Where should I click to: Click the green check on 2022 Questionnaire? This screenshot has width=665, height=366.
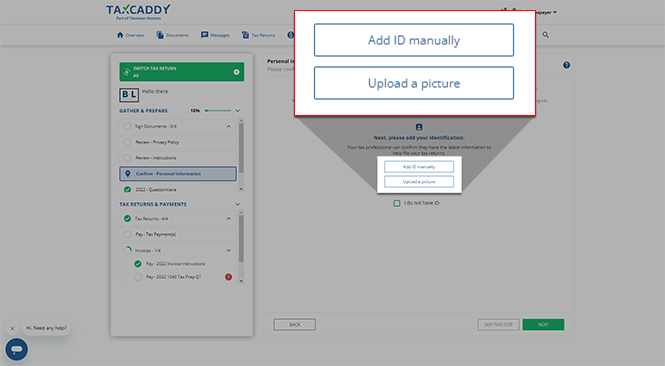coord(127,190)
